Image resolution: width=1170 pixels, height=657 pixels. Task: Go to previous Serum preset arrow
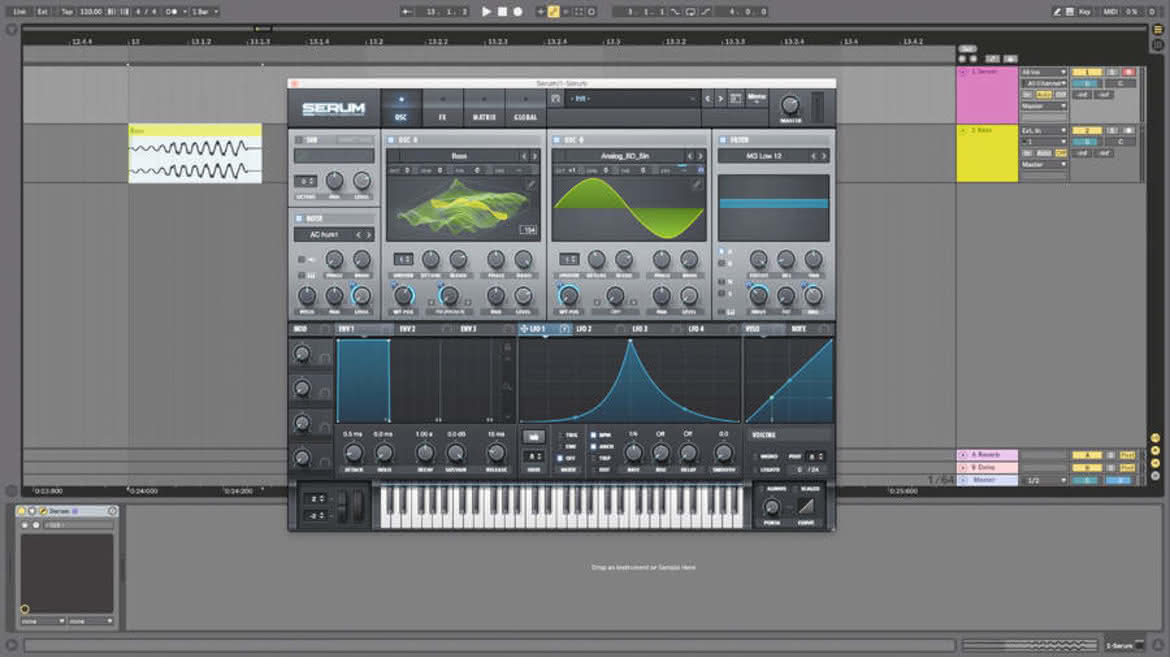[x=708, y=99]
